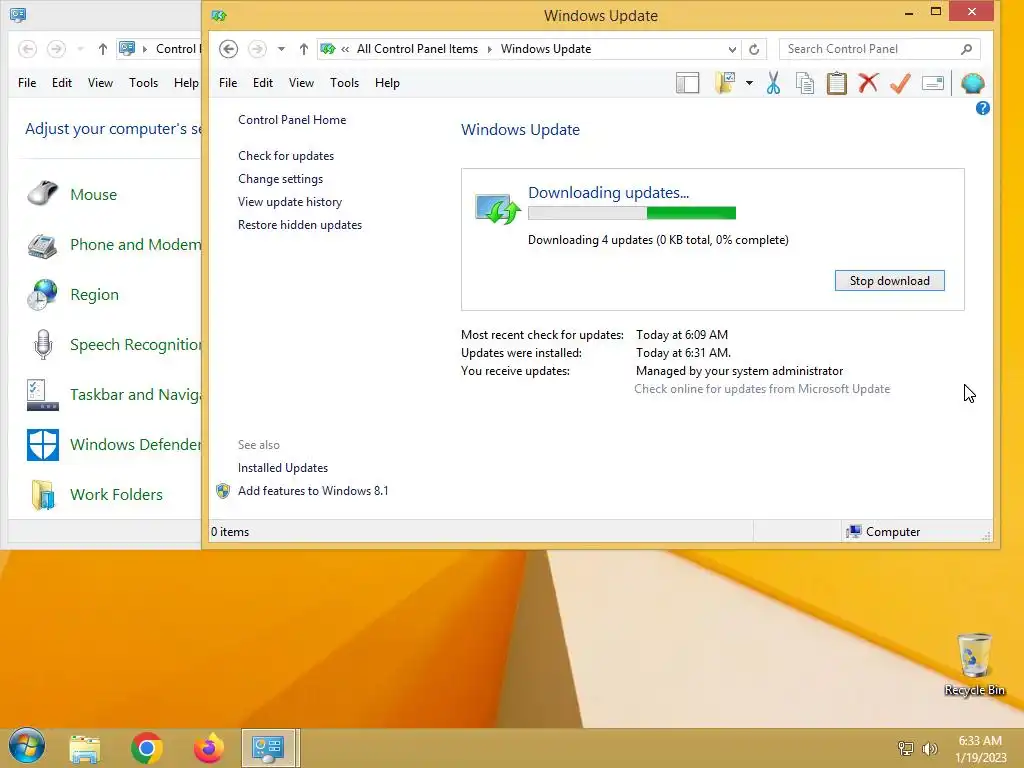Click the Start button on taskbar
The image size is (1024, 768).
click(x=27, y=746)
